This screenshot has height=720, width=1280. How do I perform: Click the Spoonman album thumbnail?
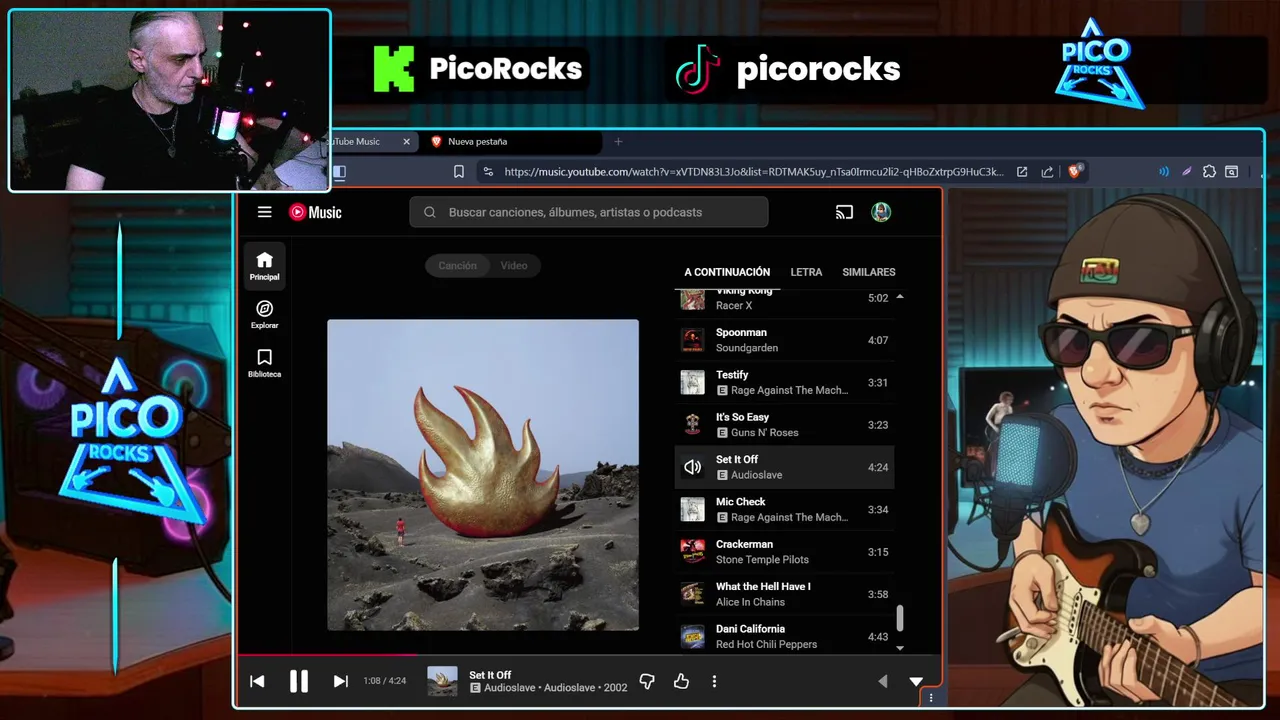(x=692, y=340)
